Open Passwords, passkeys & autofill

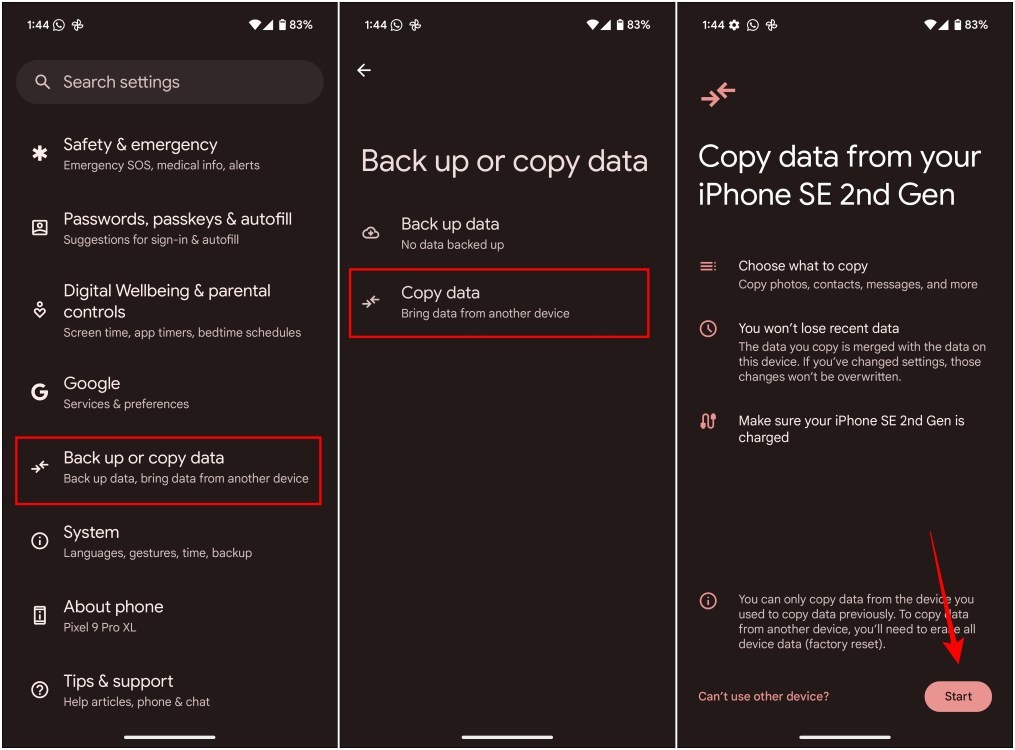pyautogui.click(x=170, y=228)
